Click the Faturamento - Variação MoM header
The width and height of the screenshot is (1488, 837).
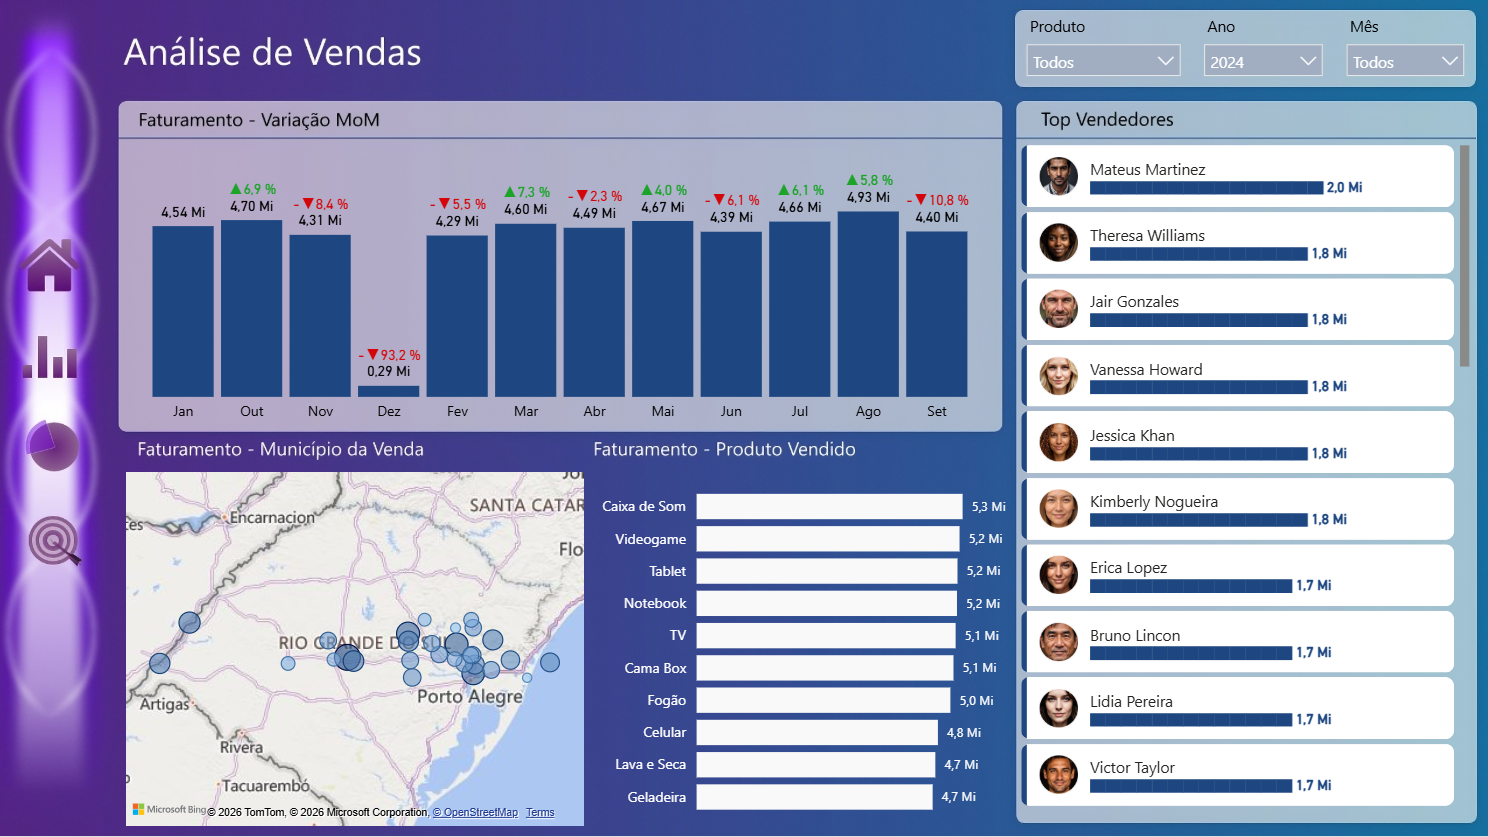pos(259,120)
